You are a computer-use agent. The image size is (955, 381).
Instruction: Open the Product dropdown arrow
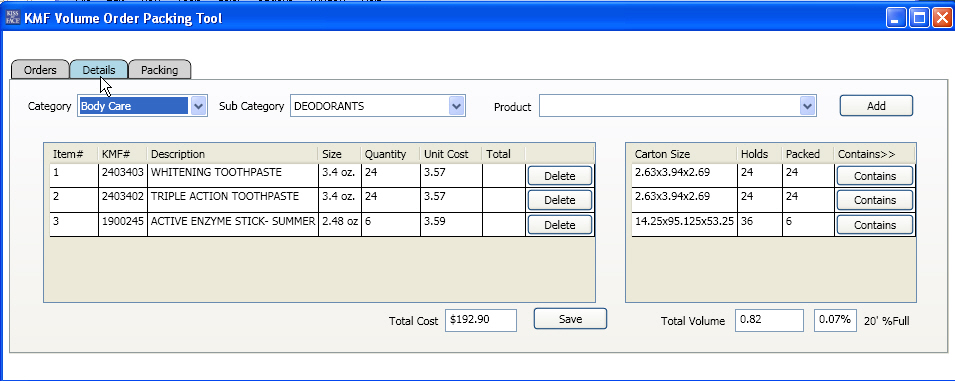point(807,107)
